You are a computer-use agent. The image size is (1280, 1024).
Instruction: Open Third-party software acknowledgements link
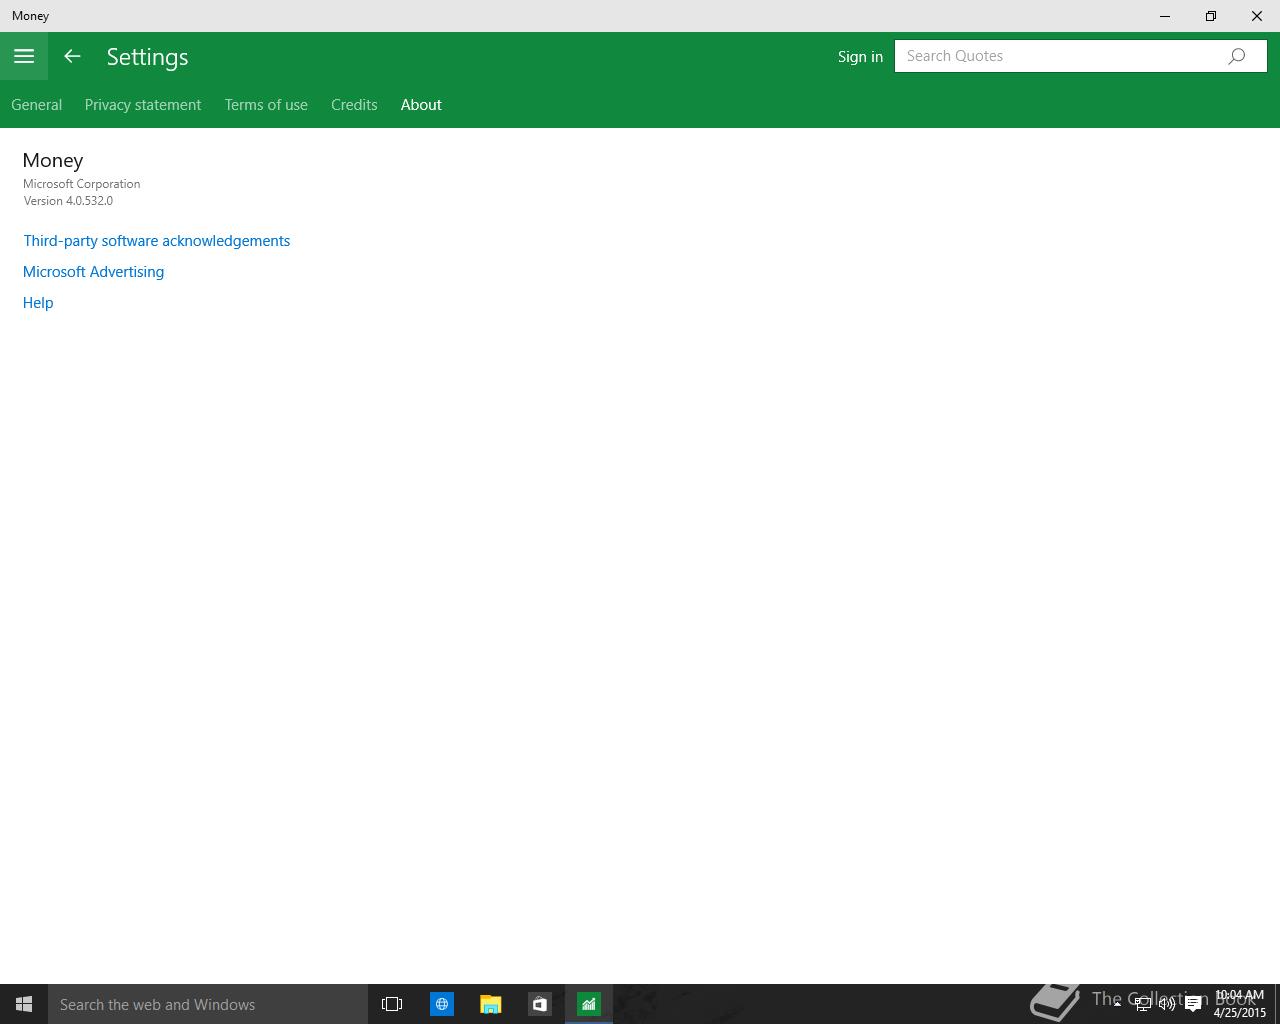(157, 241)
